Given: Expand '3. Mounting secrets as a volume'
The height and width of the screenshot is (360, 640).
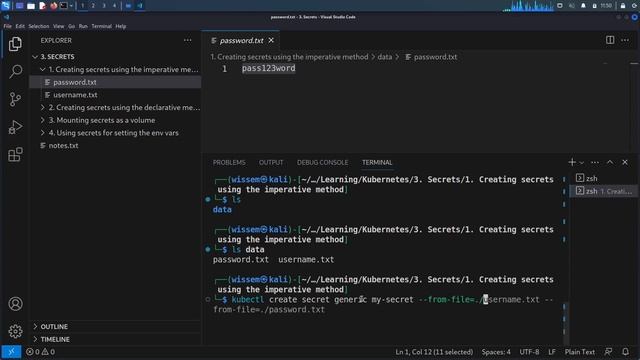Looking at the screenshot, I should click(x=115, y=120).
